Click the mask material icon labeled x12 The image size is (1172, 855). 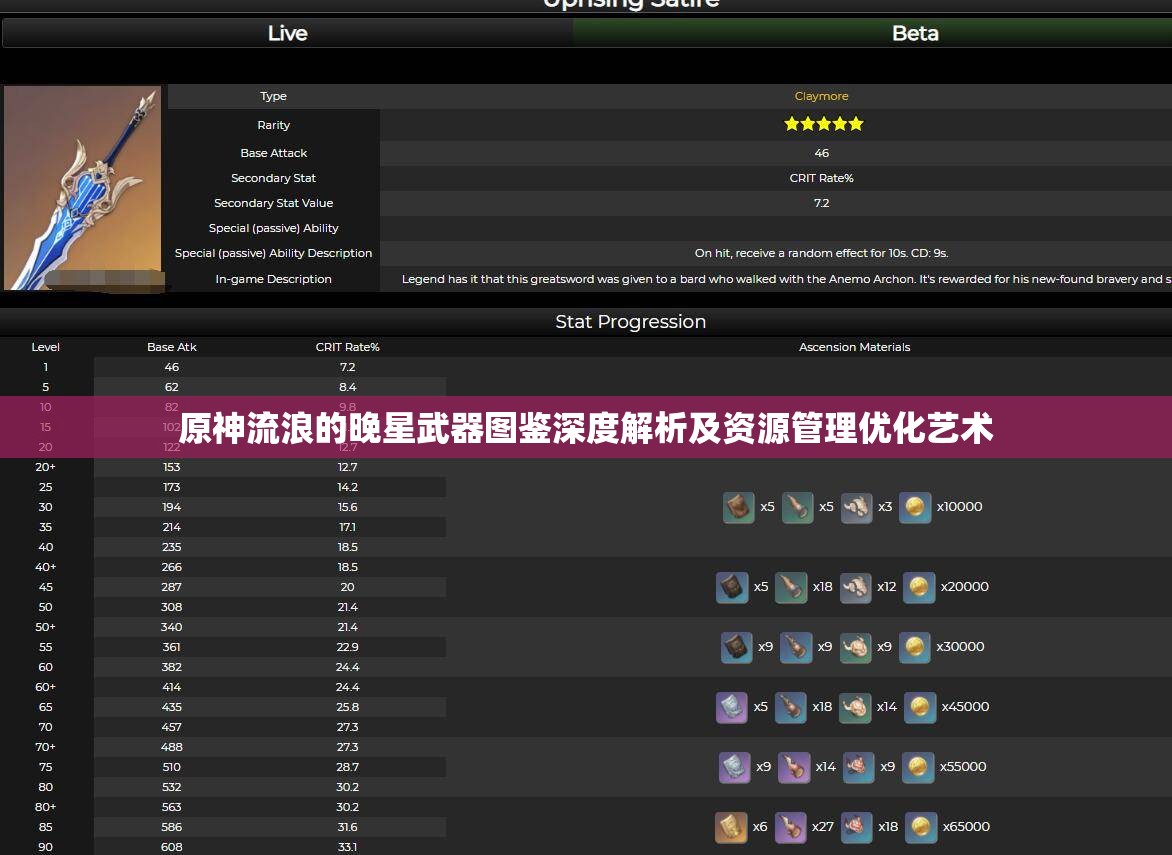click(856, 587)
